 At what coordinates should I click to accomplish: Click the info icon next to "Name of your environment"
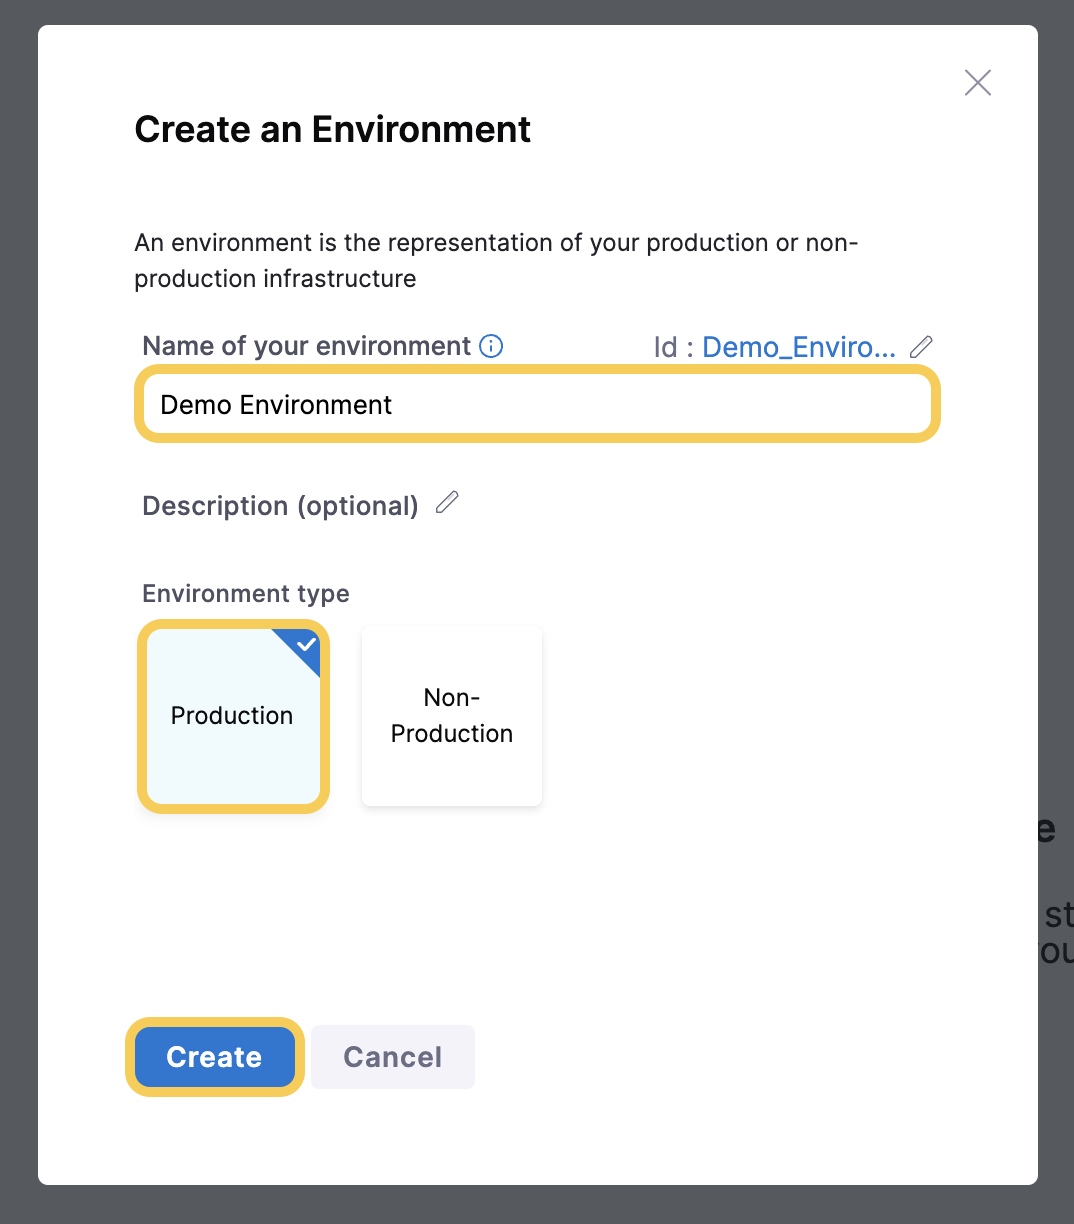pos(491,346)
